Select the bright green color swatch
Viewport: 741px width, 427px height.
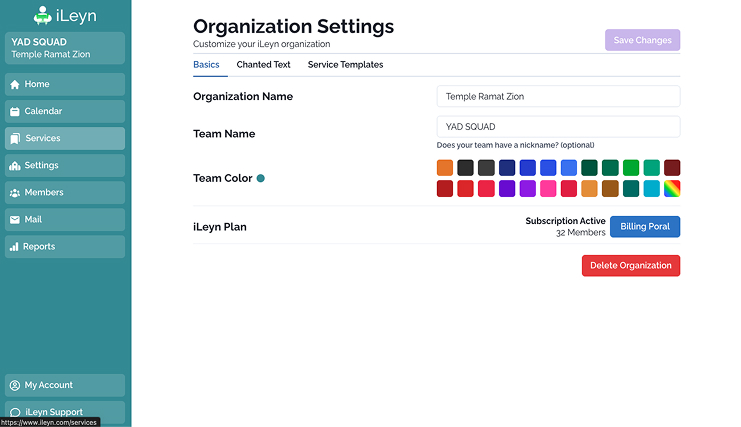point(631,168)
